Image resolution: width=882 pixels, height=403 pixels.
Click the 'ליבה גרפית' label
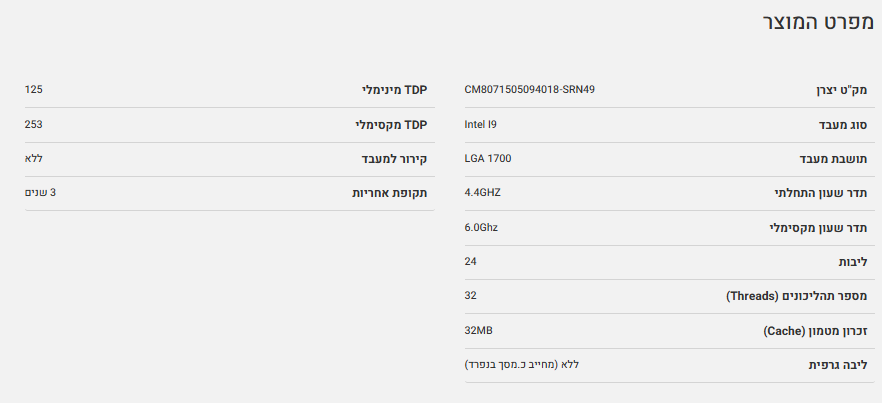(838, 365)
